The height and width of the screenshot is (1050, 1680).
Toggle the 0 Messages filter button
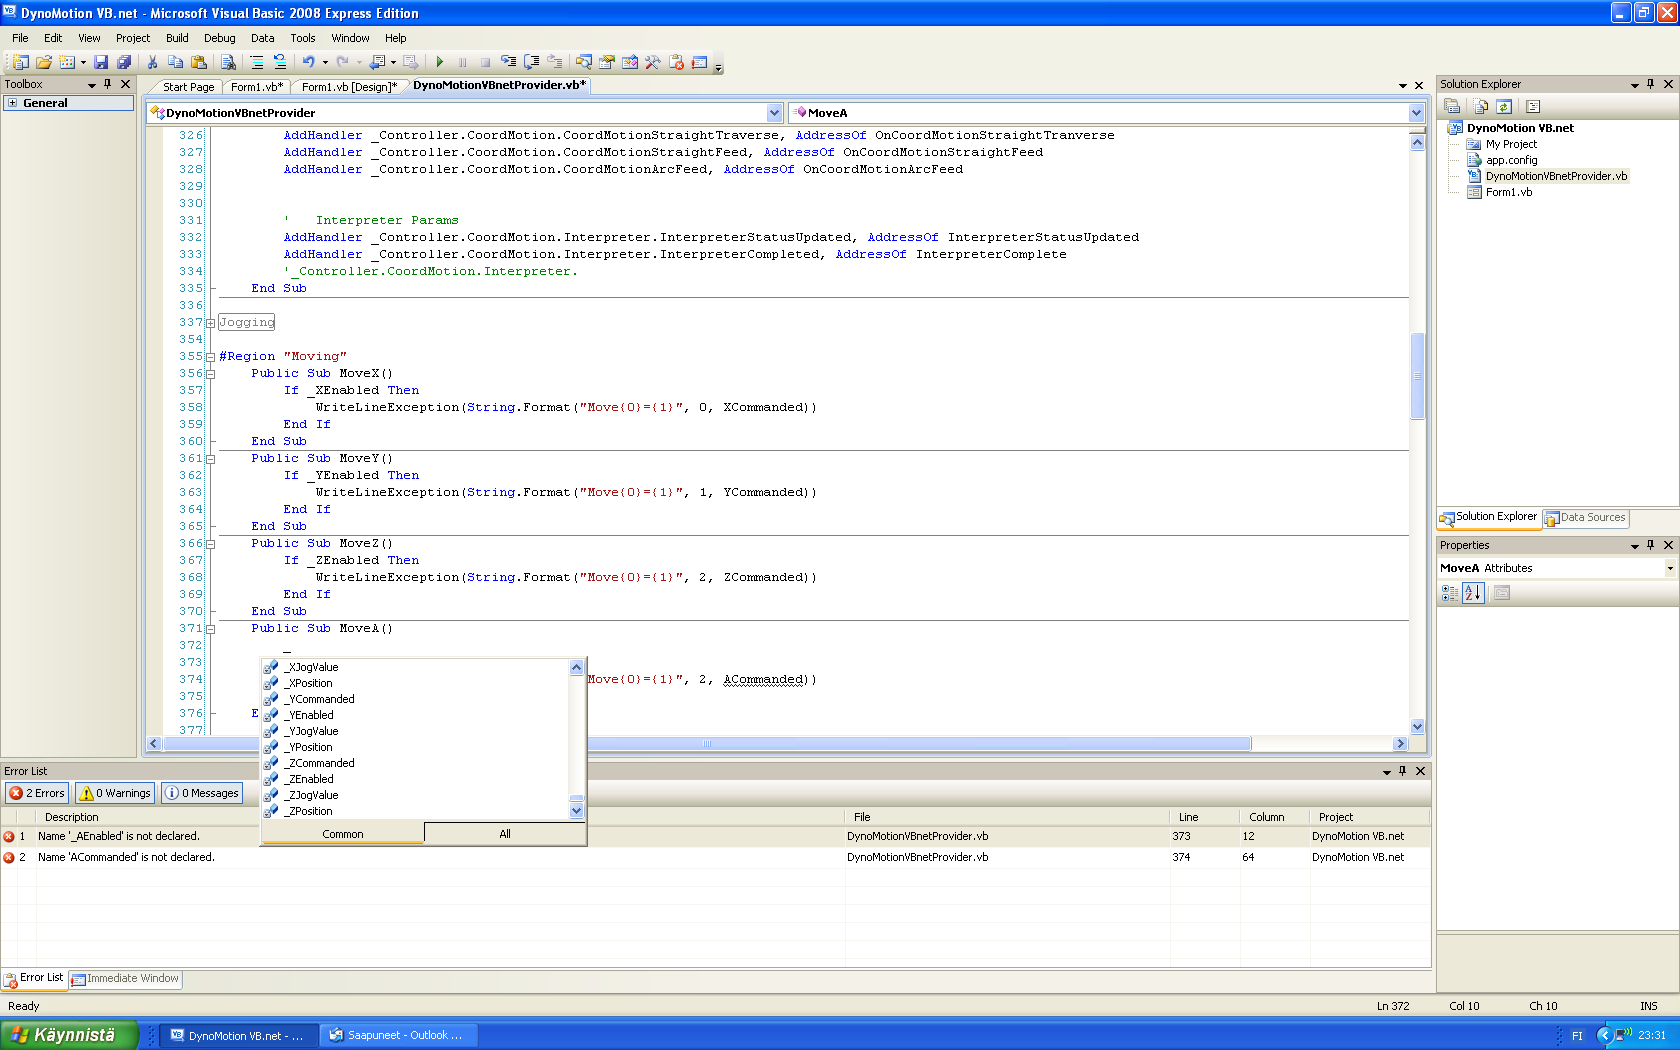202,793
